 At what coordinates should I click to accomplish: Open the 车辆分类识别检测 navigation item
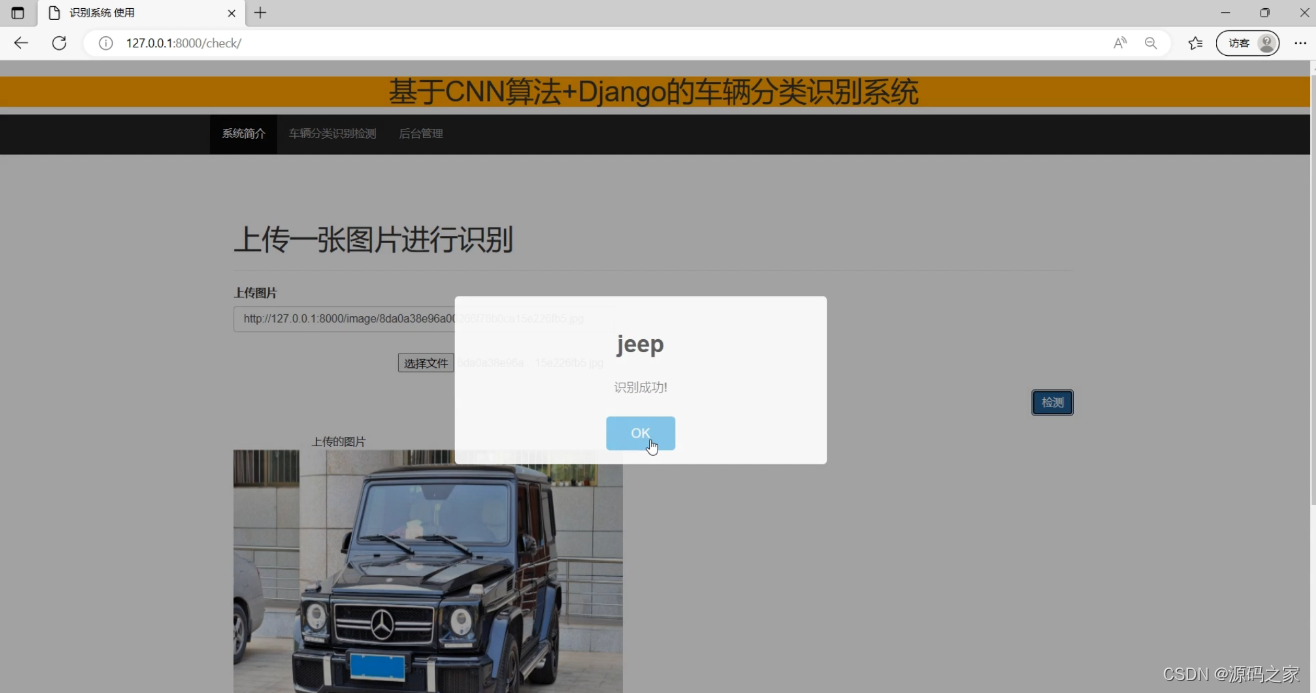point(332,134)
